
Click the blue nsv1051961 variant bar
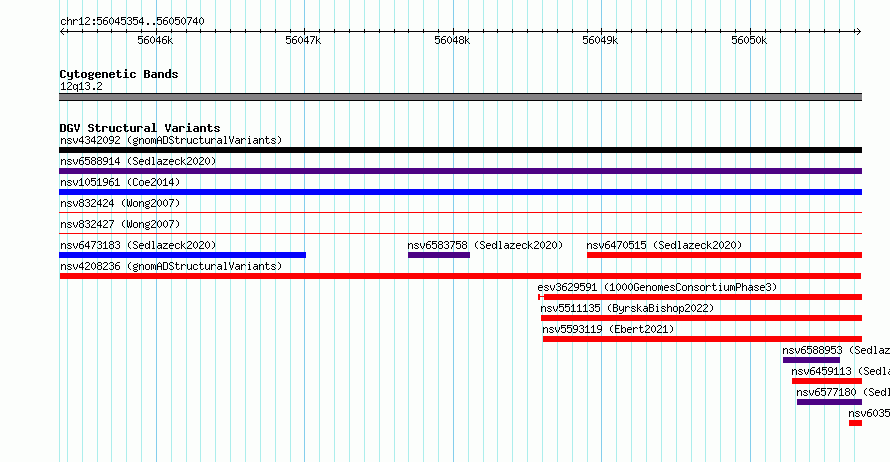point(460,192)
